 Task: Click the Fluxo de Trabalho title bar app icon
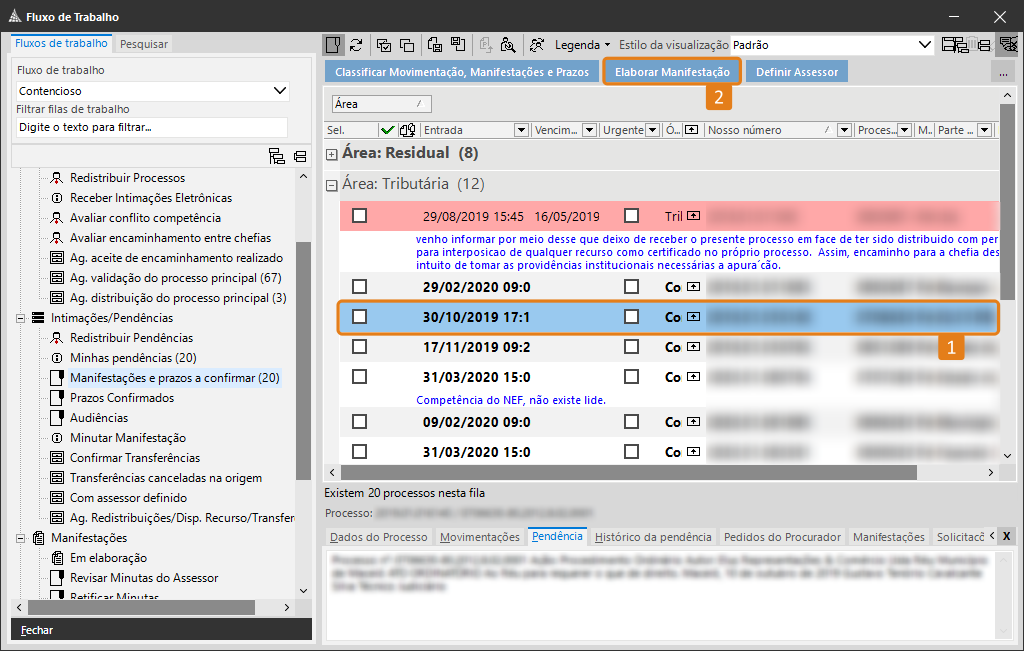point(14,16)
